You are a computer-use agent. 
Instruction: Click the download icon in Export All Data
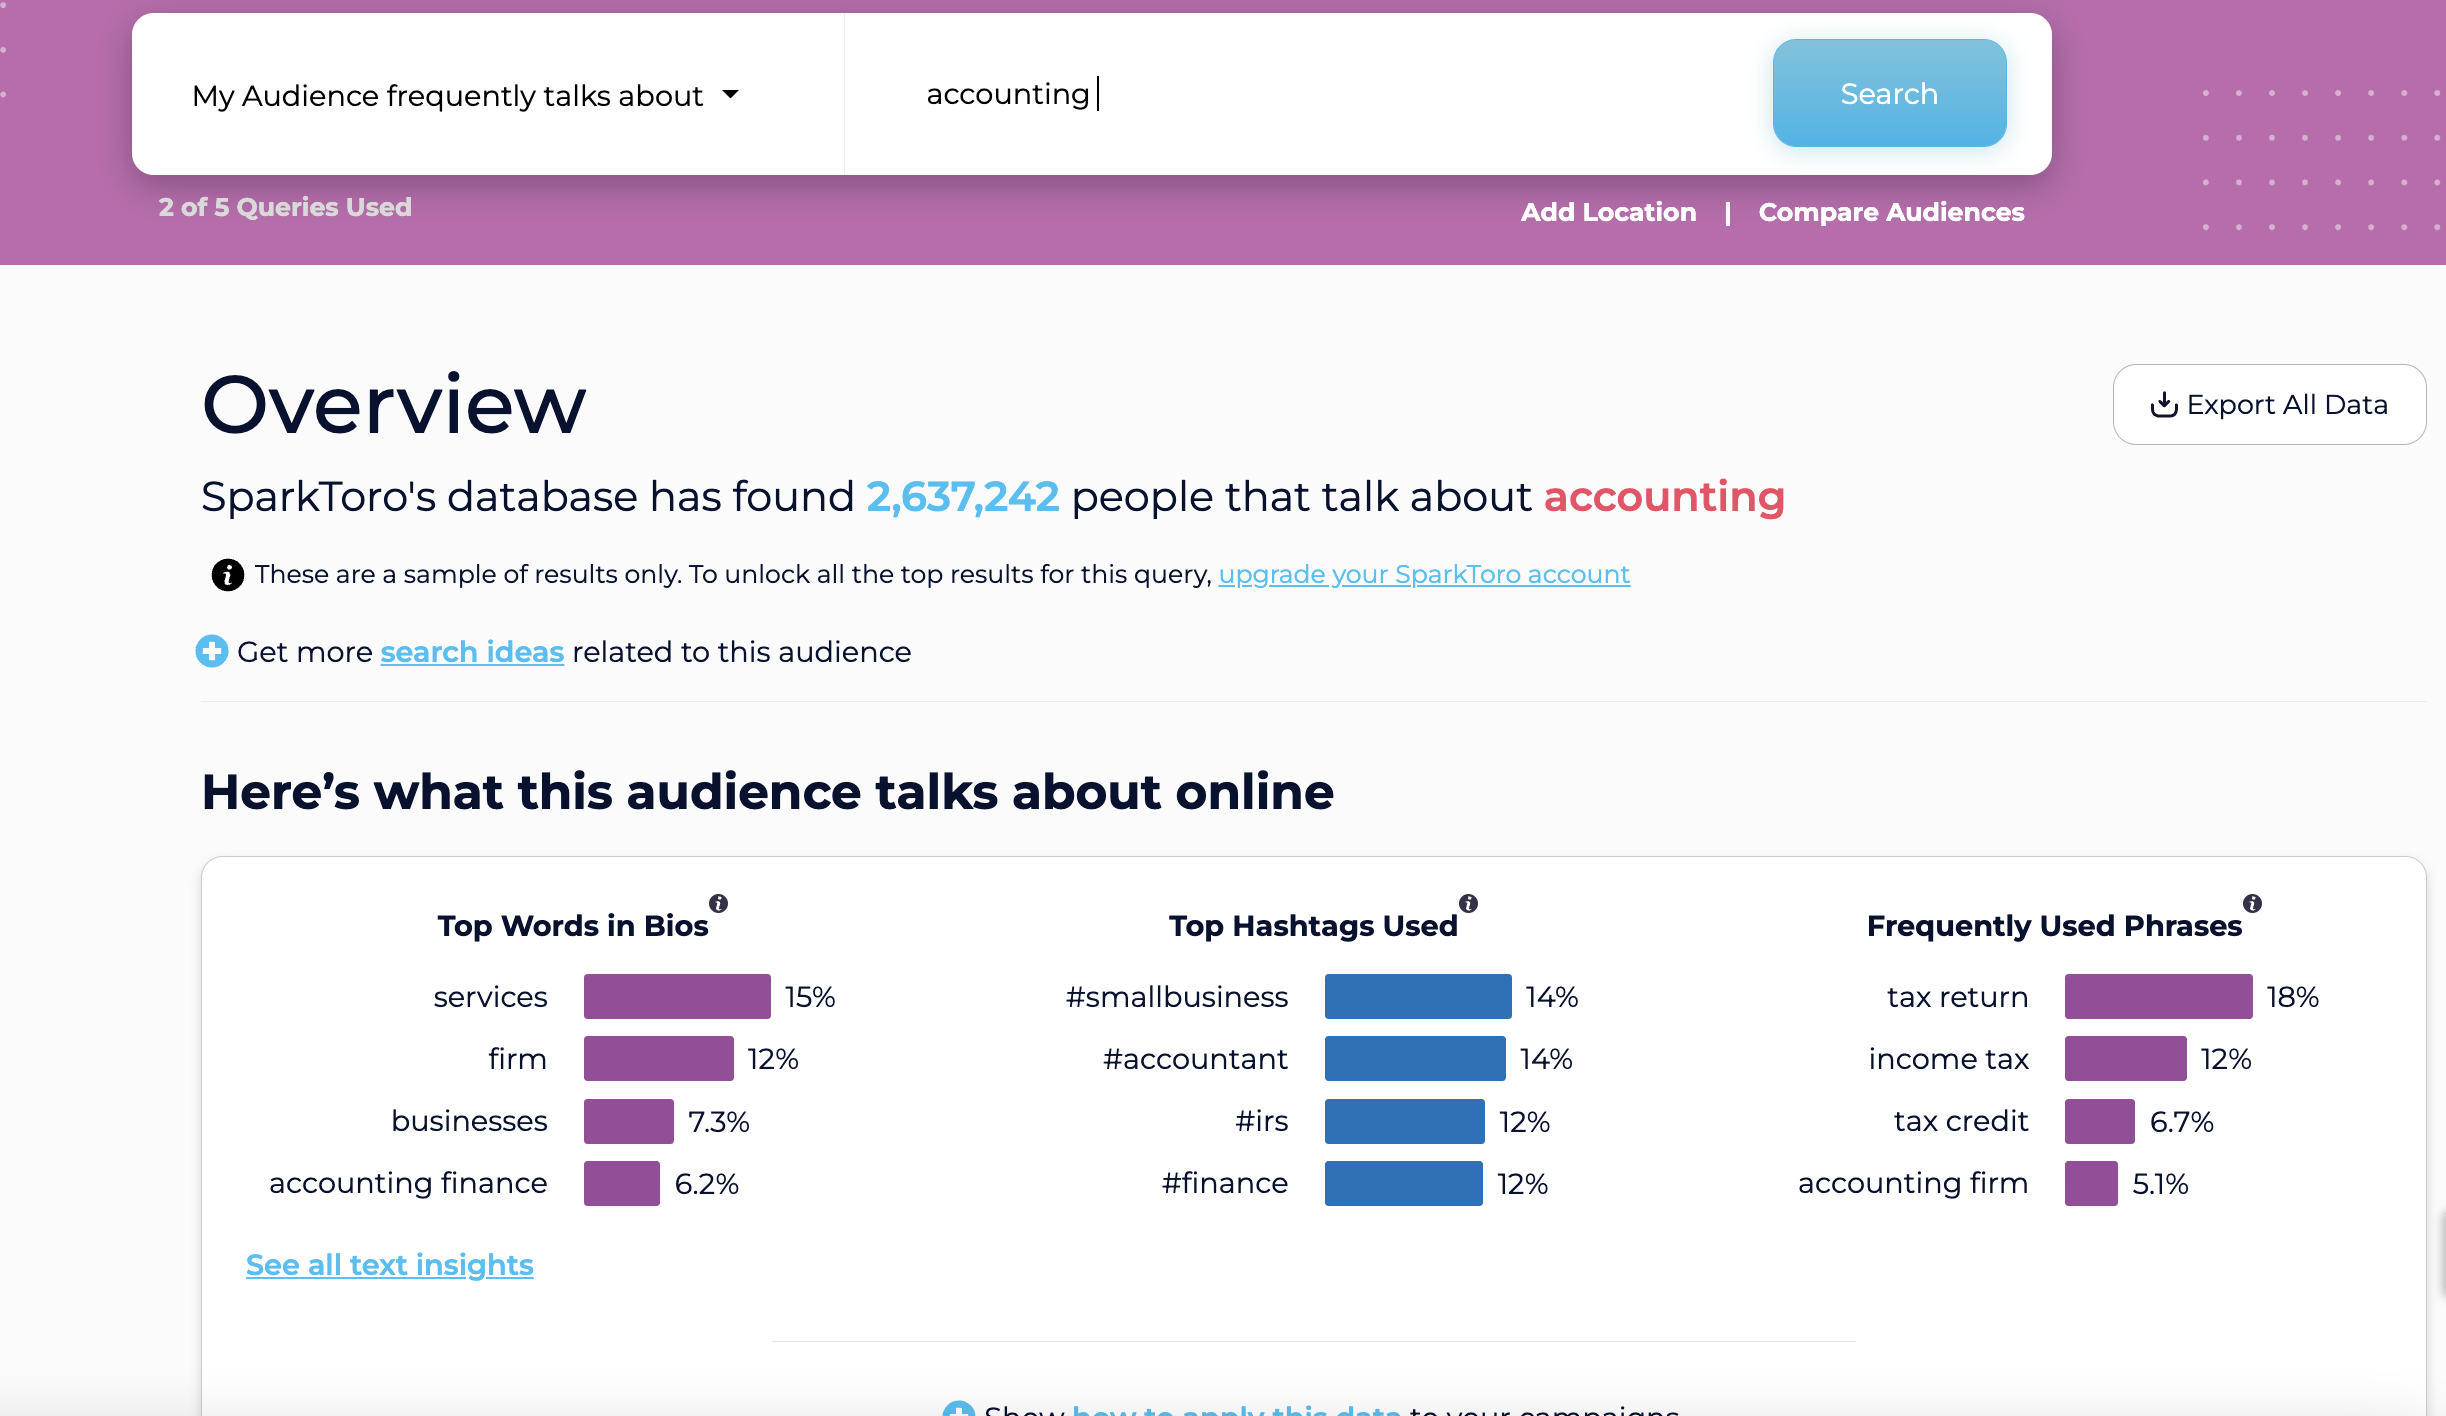tap(2163, 405)
